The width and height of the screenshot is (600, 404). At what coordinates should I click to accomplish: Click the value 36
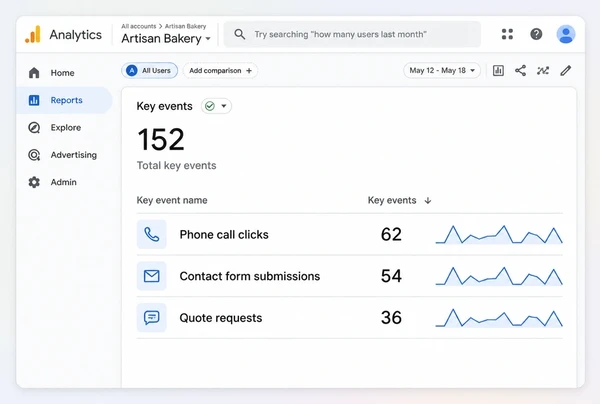(x=391, y=318)
